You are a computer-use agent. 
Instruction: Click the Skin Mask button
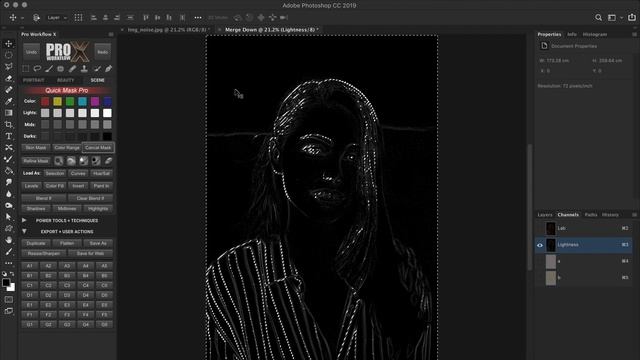tap(36, 148)
